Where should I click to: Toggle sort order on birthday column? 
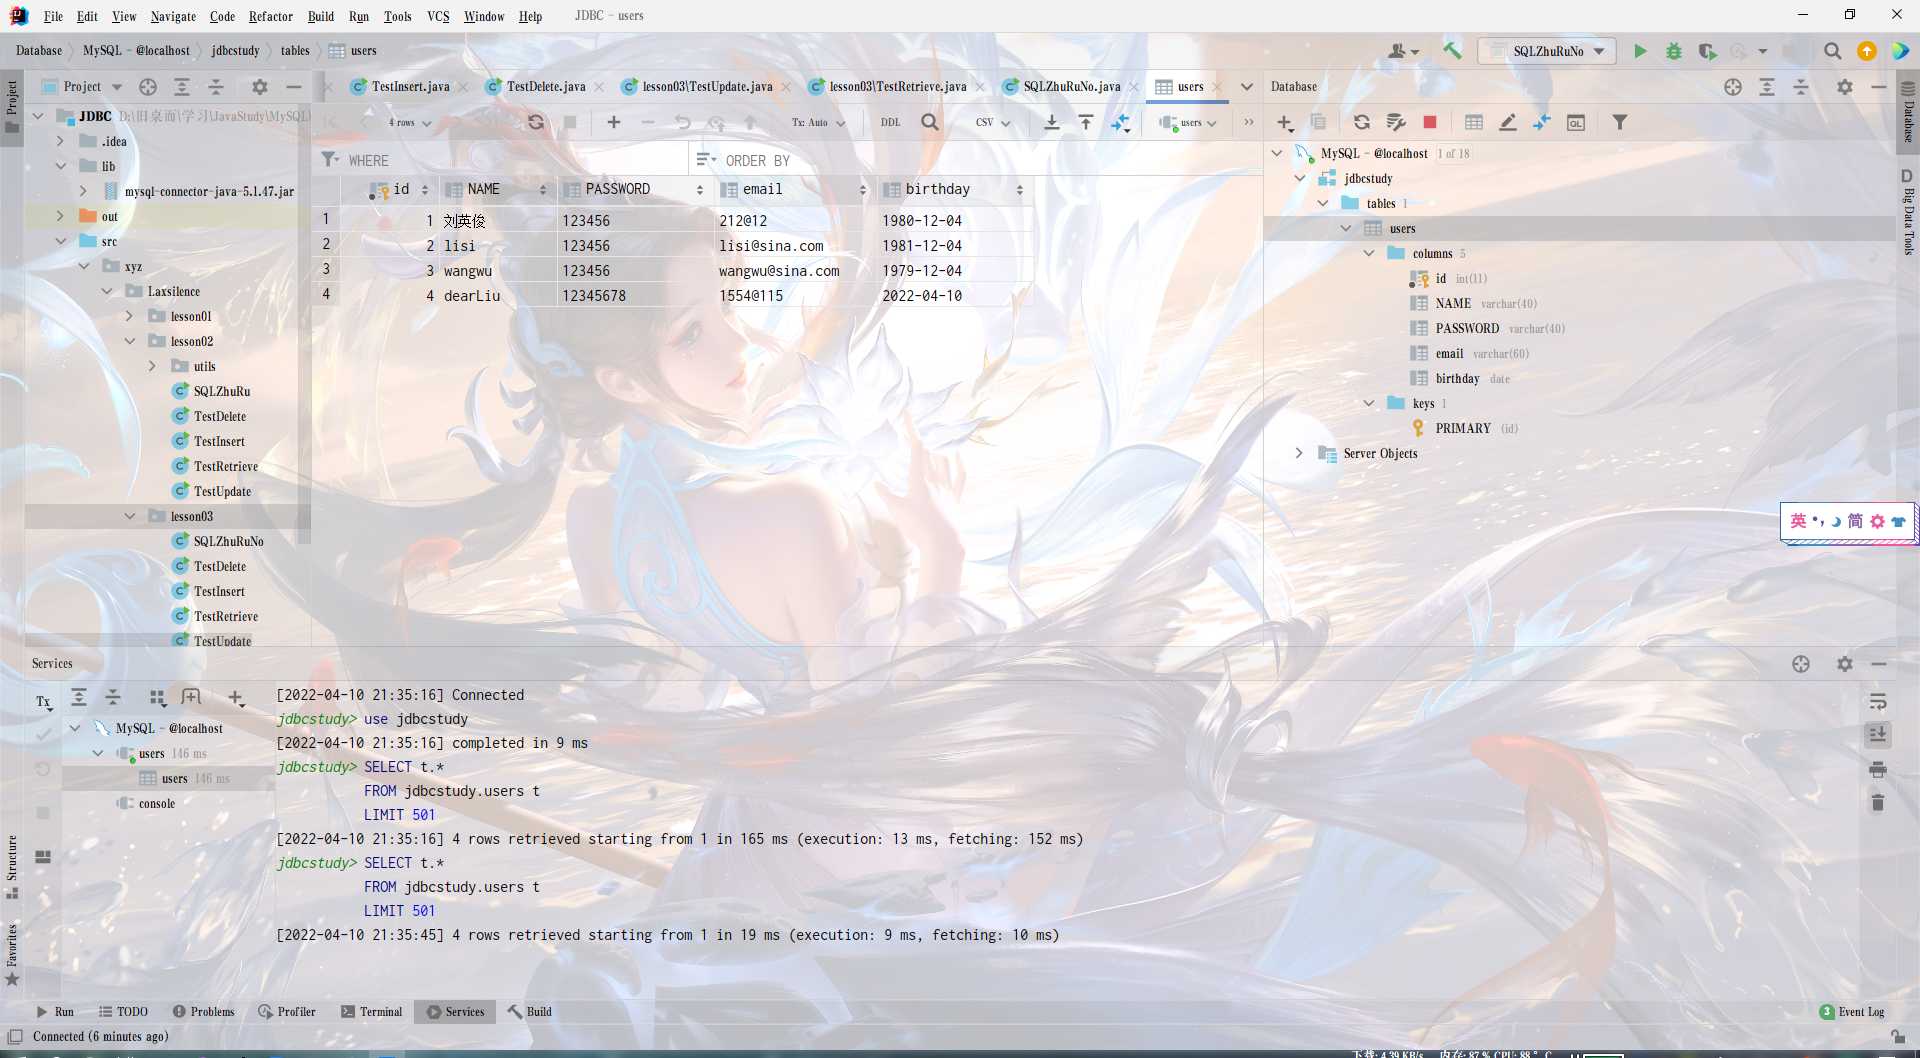(x=1019, y=190)
